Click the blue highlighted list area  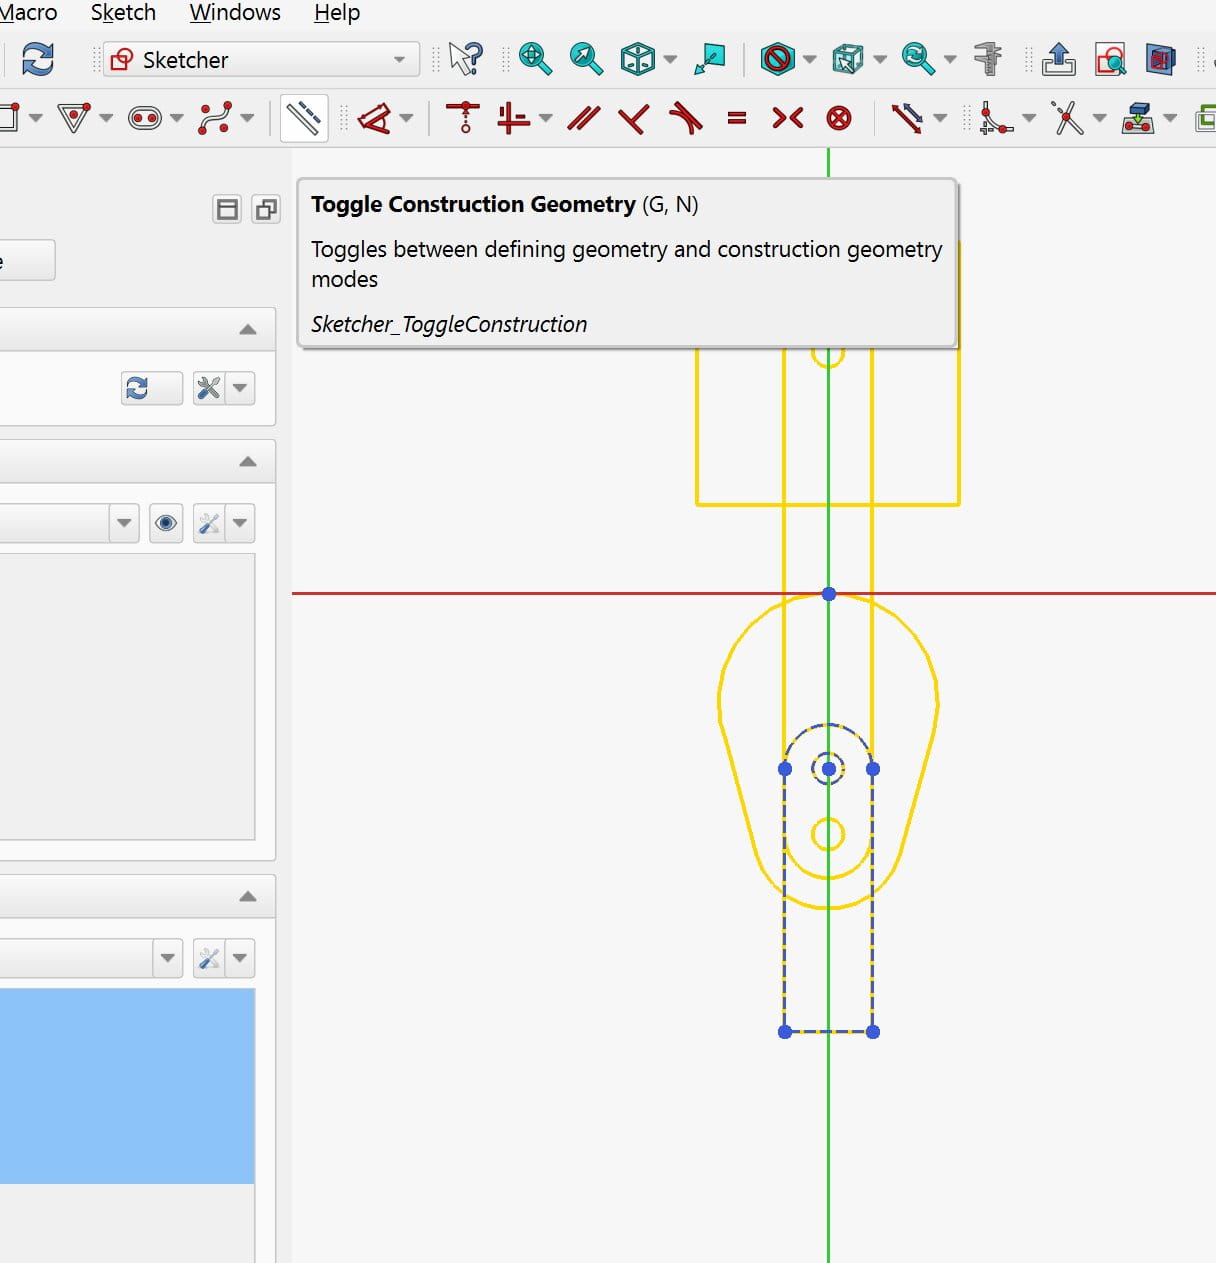click(127, 1086)
